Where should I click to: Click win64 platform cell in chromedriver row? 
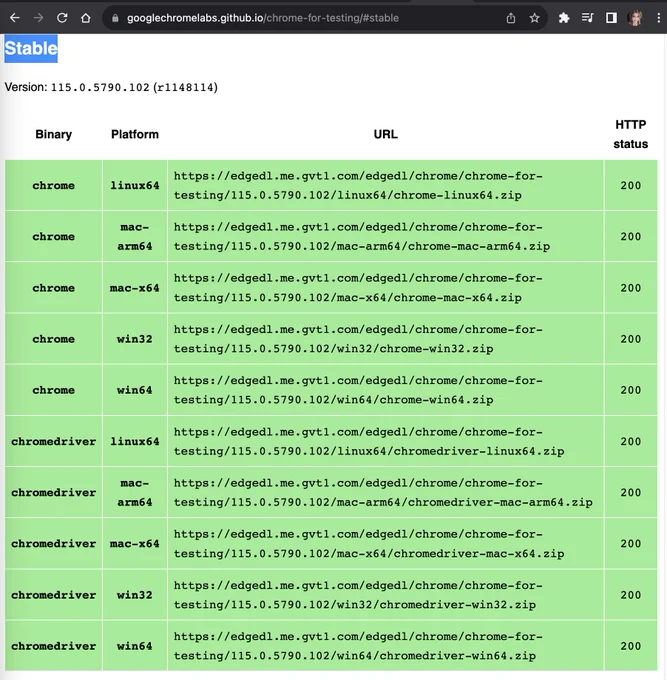point(135,646)
